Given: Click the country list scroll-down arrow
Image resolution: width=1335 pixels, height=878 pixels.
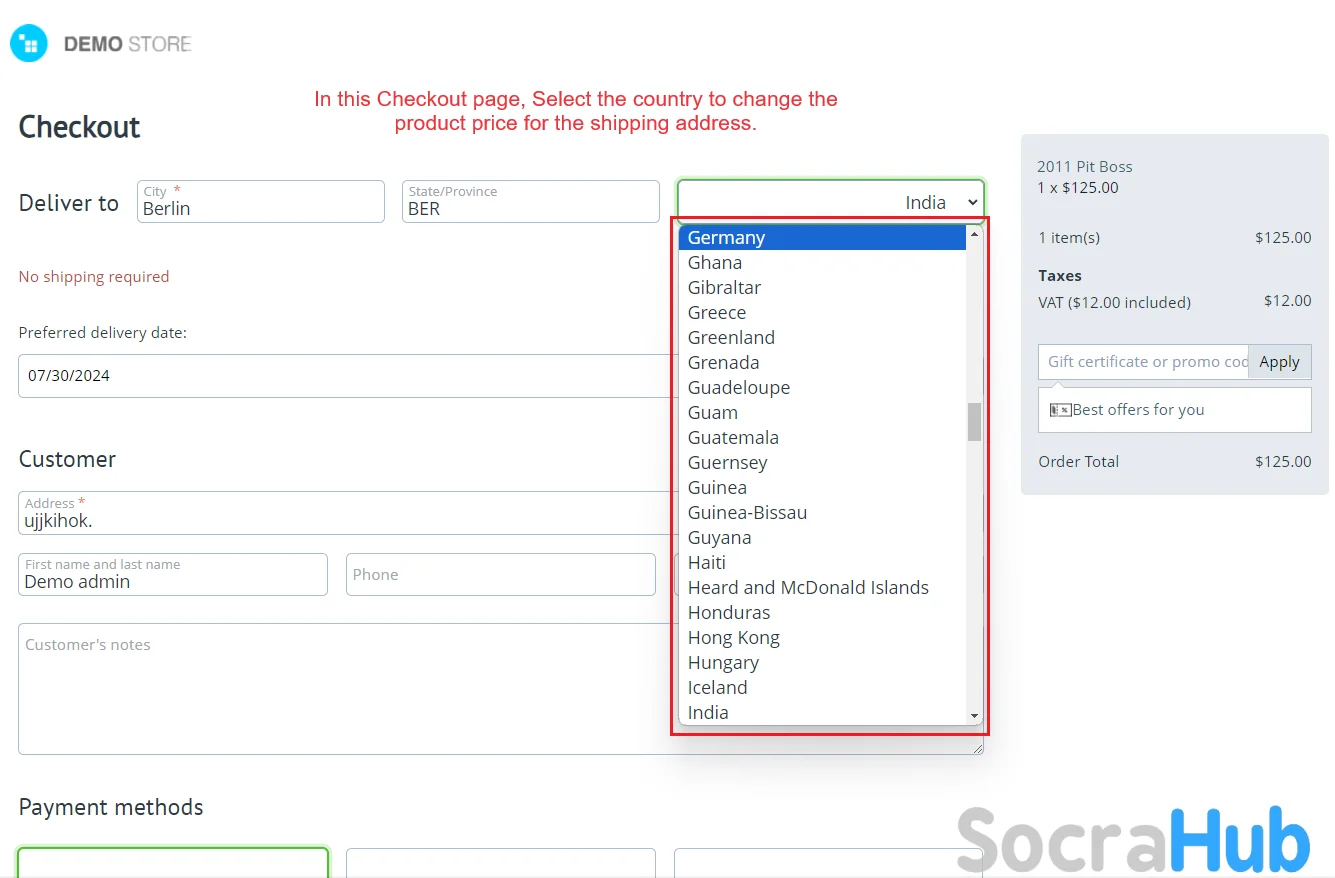Looking at the screenshot, I should click(974, 716).
